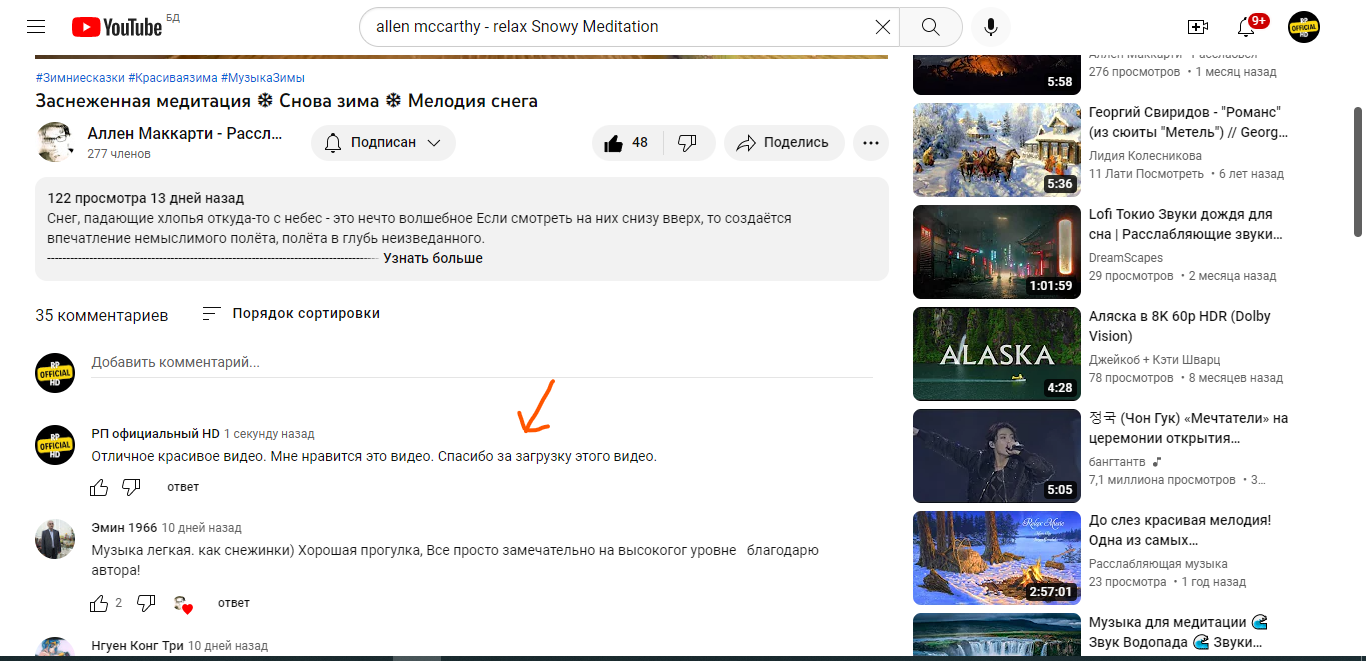Open Лидия Колесникова channel name
This screenshot has height=661, width=1366.
pos(1145,156)
